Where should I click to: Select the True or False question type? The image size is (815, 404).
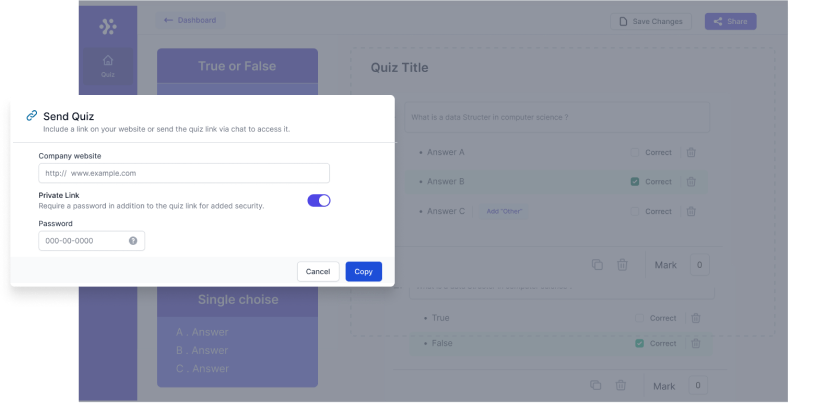pyautogui.click(x=237, y=66)
